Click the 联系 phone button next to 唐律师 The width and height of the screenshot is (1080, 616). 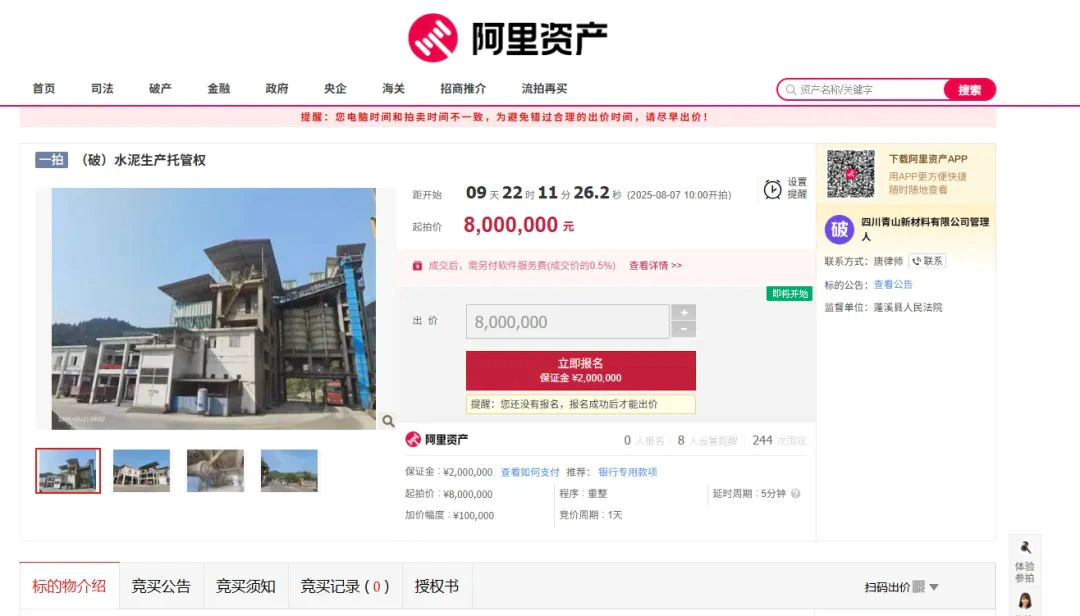click(926, 261)
